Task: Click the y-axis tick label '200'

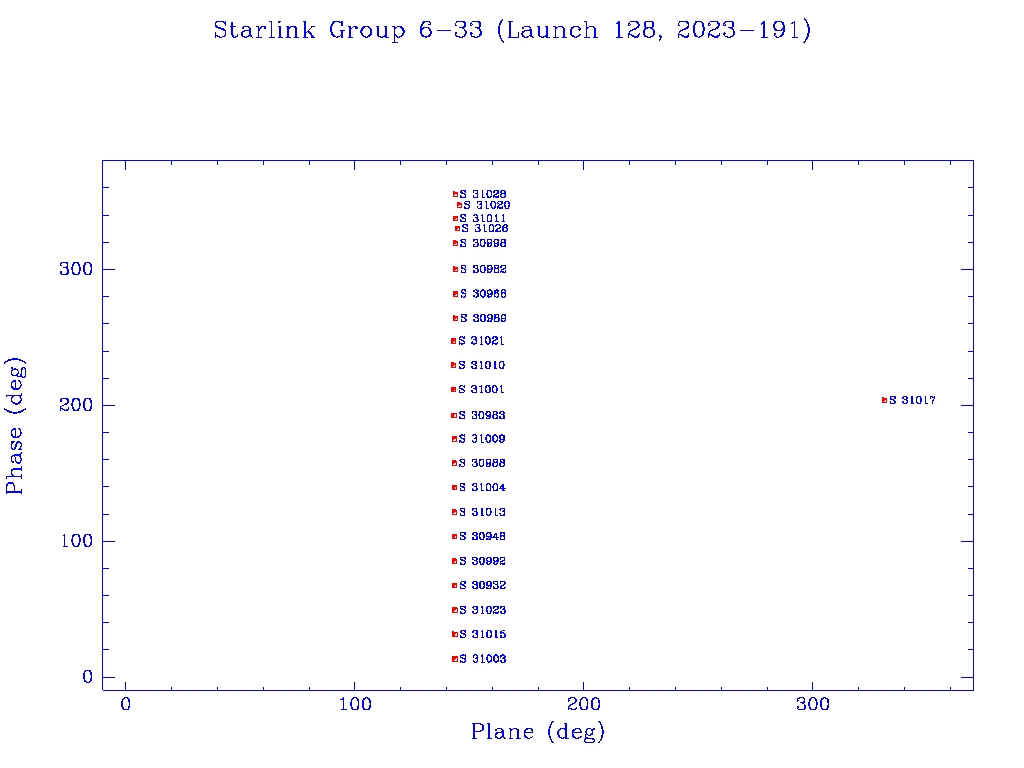Action: coord(76,405)
